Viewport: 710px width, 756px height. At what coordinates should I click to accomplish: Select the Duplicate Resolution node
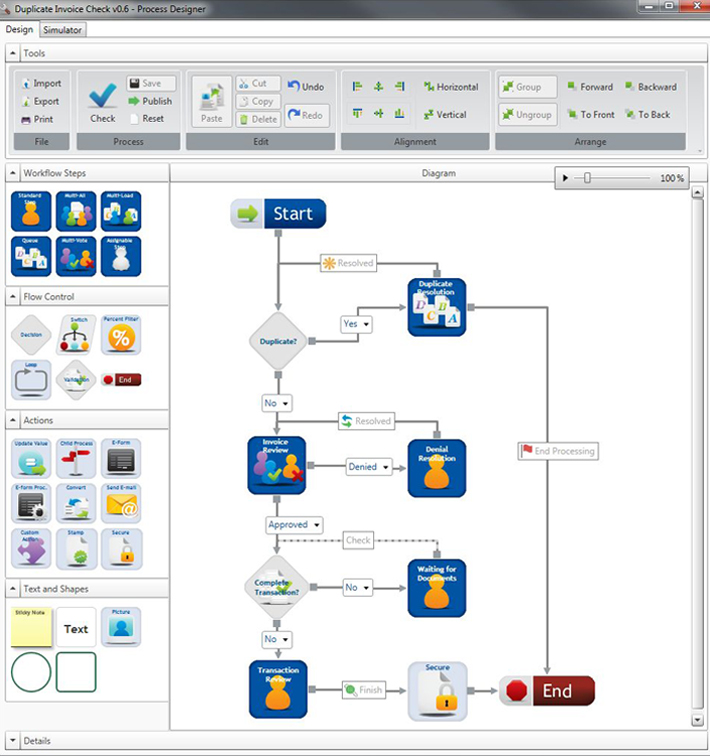pos(437,307)
